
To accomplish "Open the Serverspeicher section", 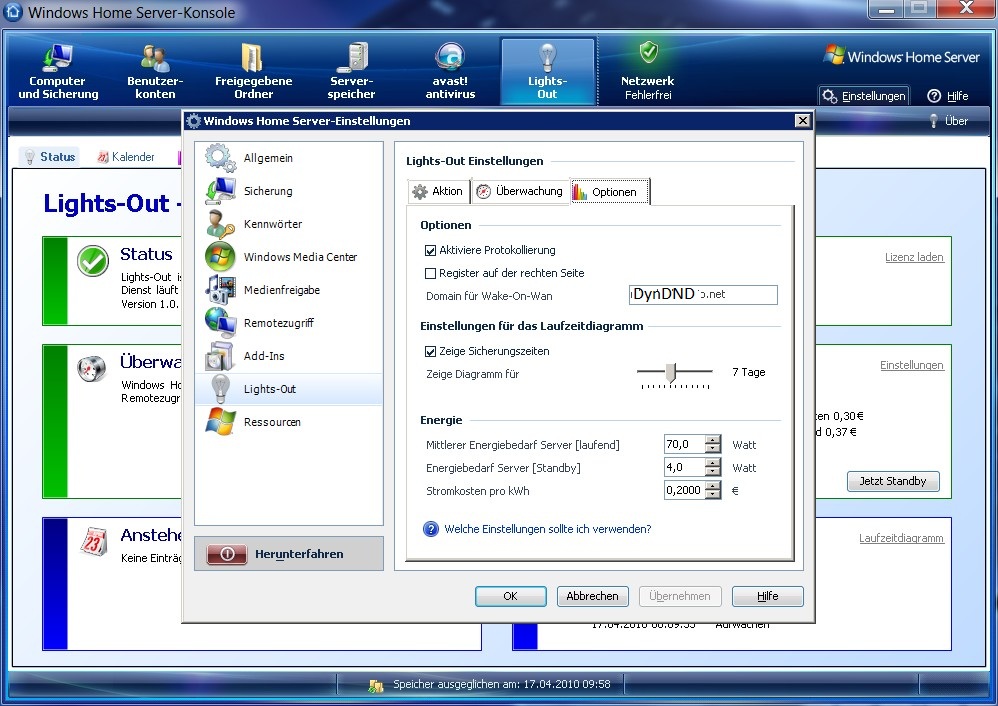I will pos(351,71).
